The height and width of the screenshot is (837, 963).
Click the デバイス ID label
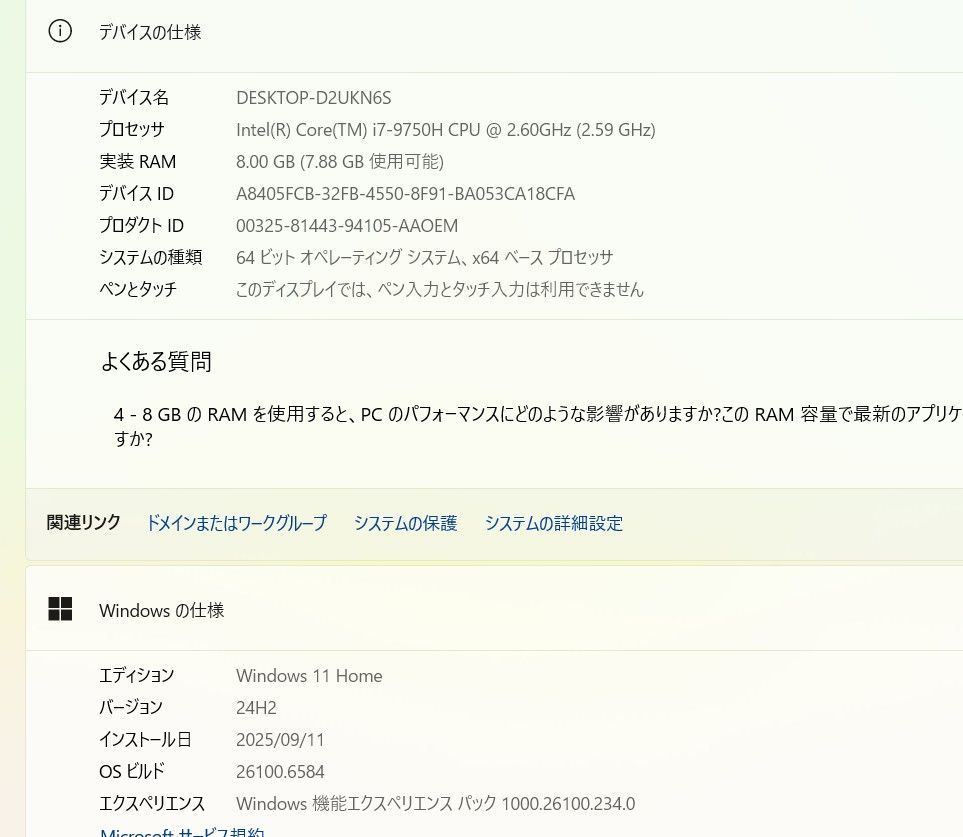point(136,193)
